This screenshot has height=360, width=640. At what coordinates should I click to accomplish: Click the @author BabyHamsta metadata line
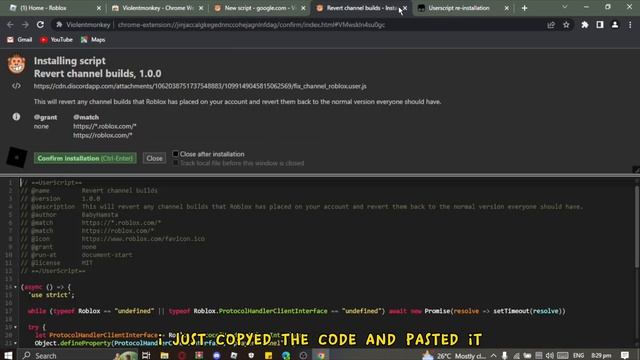coord(69,215)
